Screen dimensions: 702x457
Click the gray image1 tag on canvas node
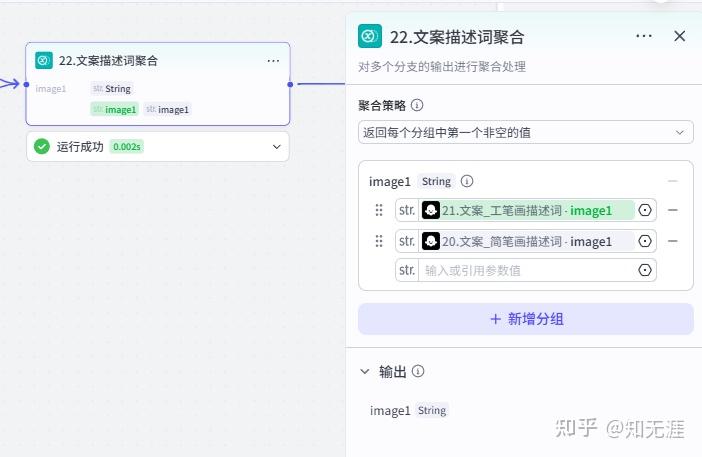tap(167, 110)
